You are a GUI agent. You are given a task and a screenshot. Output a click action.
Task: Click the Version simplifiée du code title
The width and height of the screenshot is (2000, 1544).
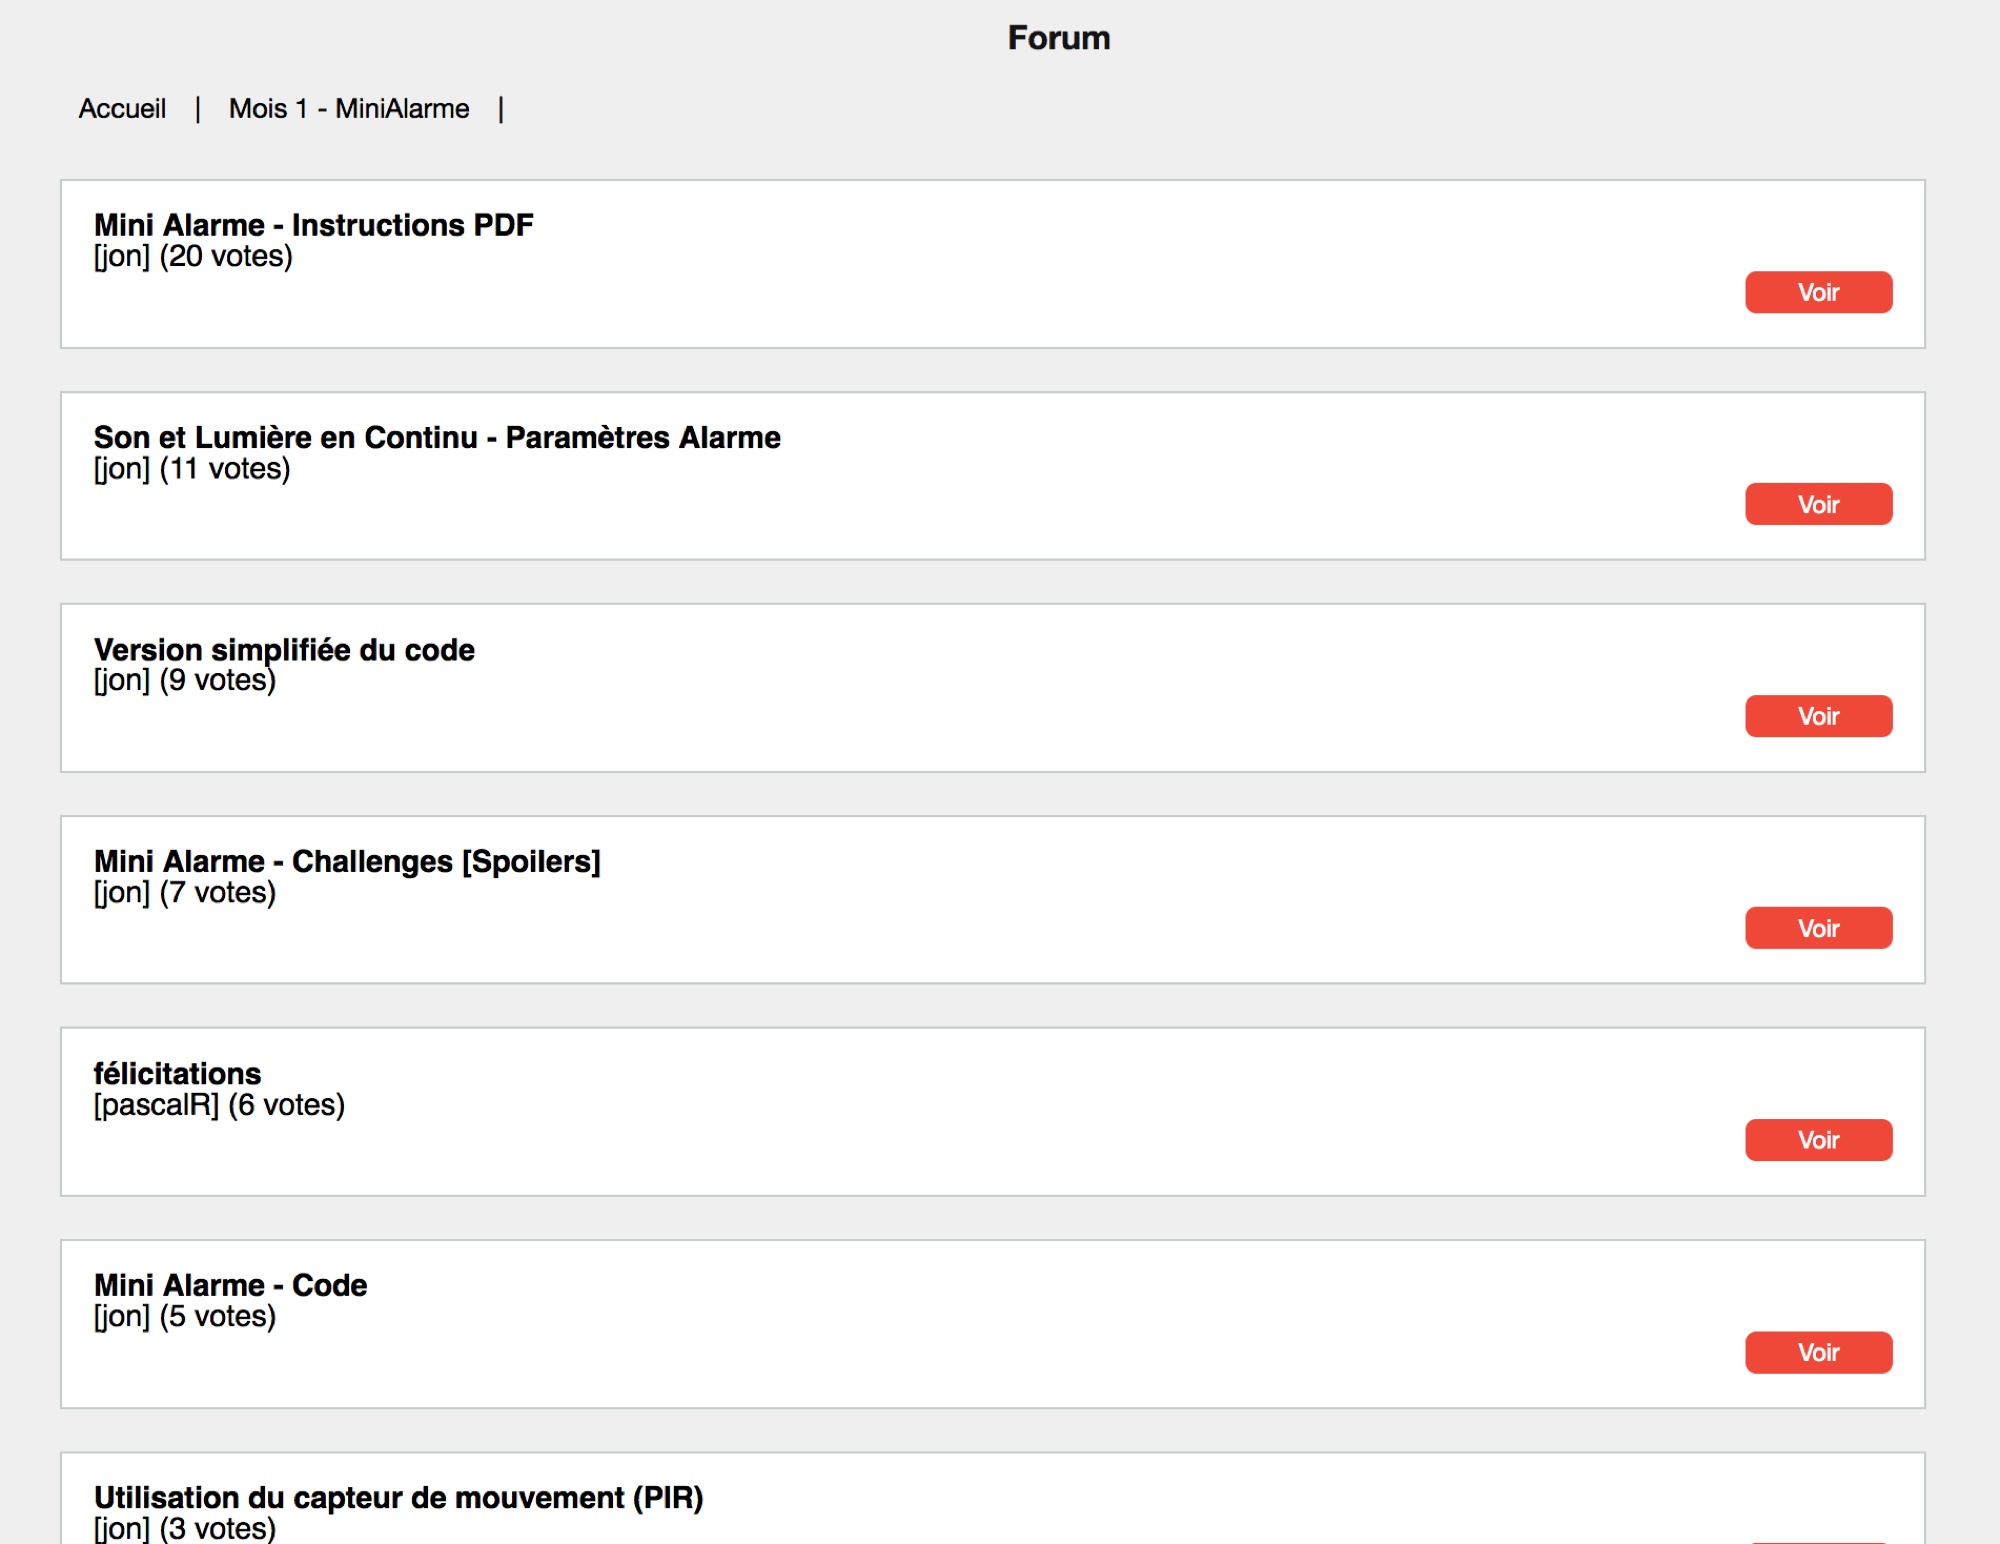(x=284, y=649)
